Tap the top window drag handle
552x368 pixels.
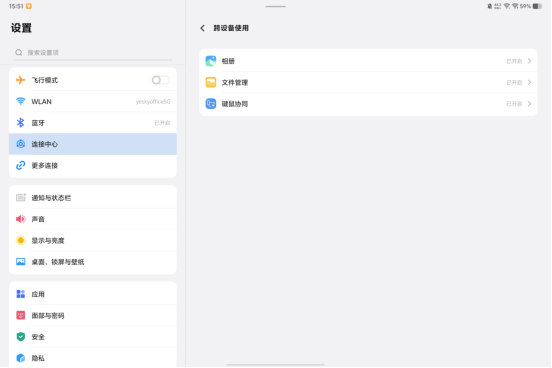click(x=276, y=6)
